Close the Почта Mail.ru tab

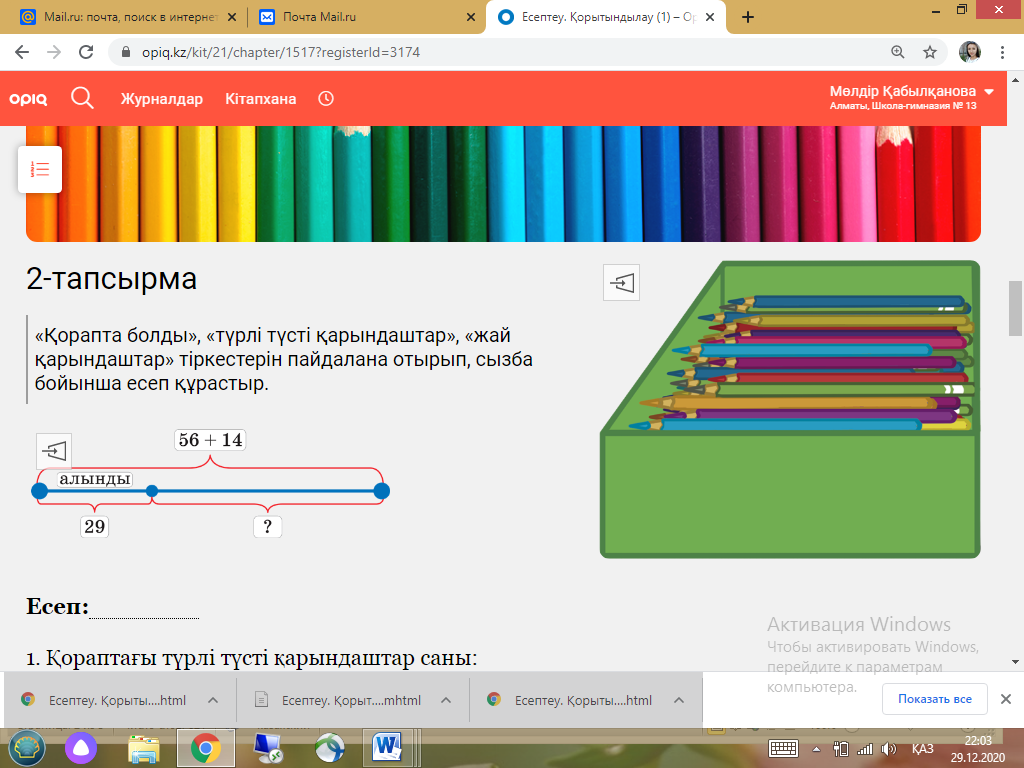[x=471, y=18]
